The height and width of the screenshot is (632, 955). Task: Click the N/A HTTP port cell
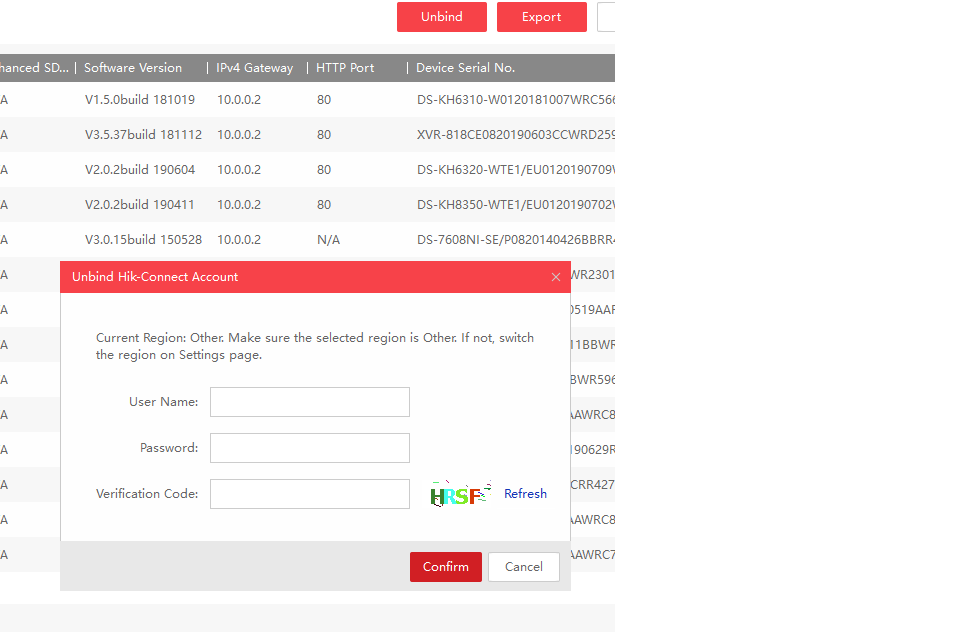(x=328, y=240)
